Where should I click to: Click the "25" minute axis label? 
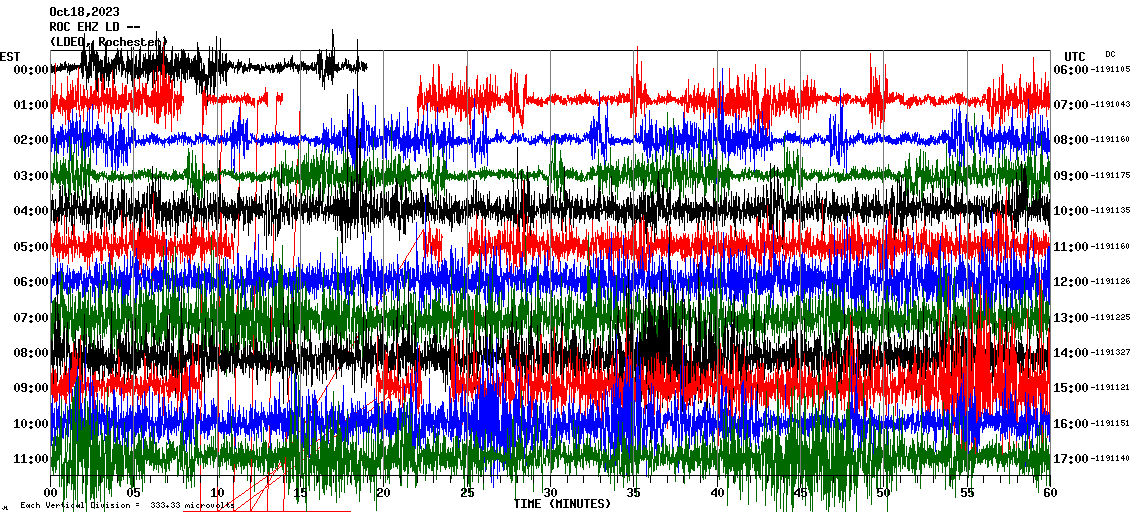[x=467, y=493]
